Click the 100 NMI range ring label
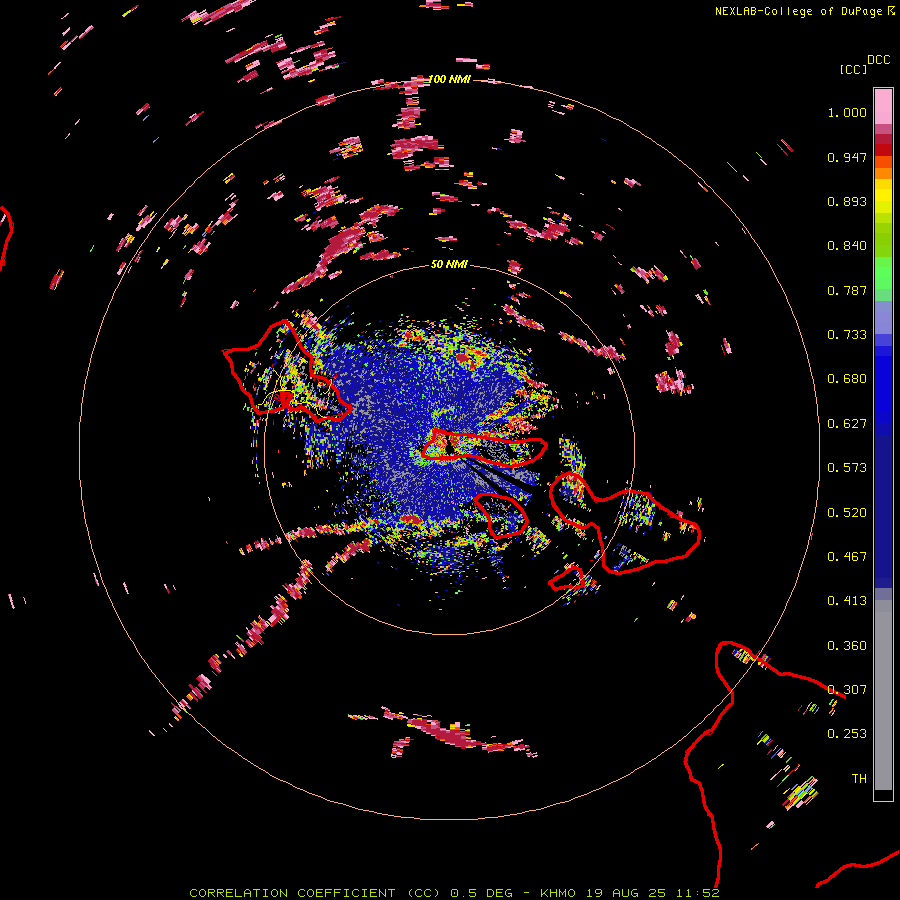This screenshot has height=900, width=900. 449,79
